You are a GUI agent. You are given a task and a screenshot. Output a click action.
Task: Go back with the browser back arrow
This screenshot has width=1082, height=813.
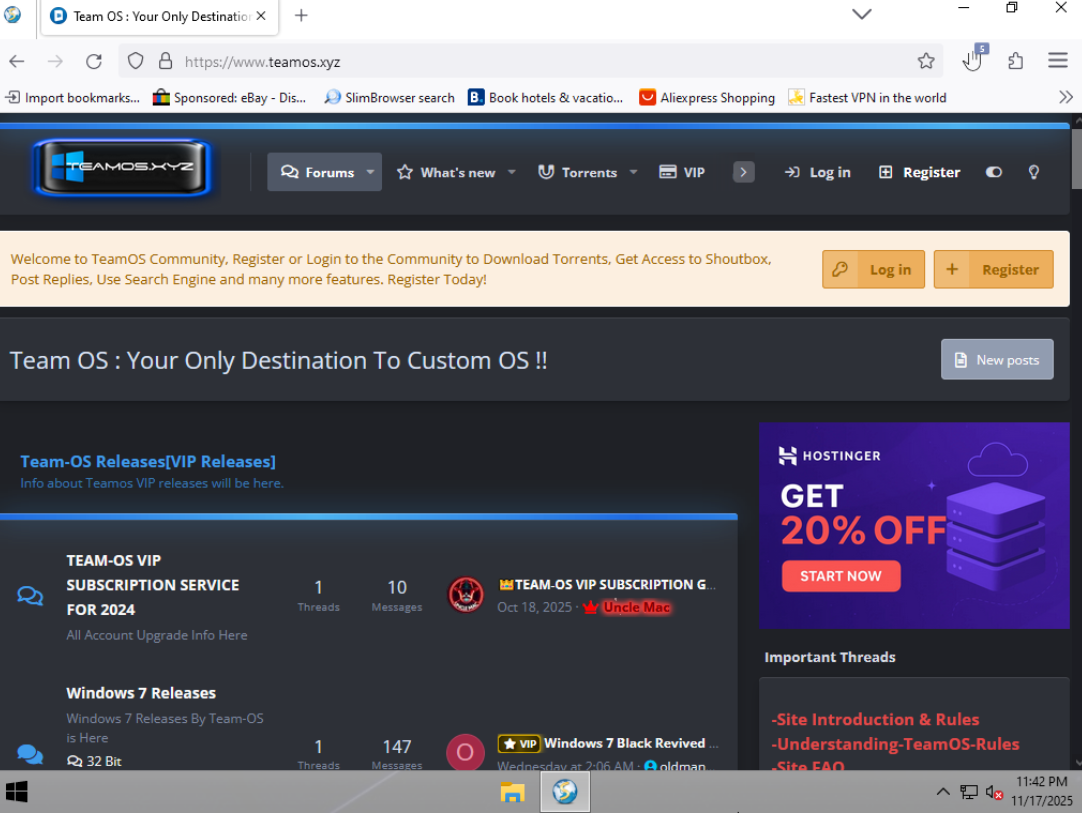[x=17, y=61]
